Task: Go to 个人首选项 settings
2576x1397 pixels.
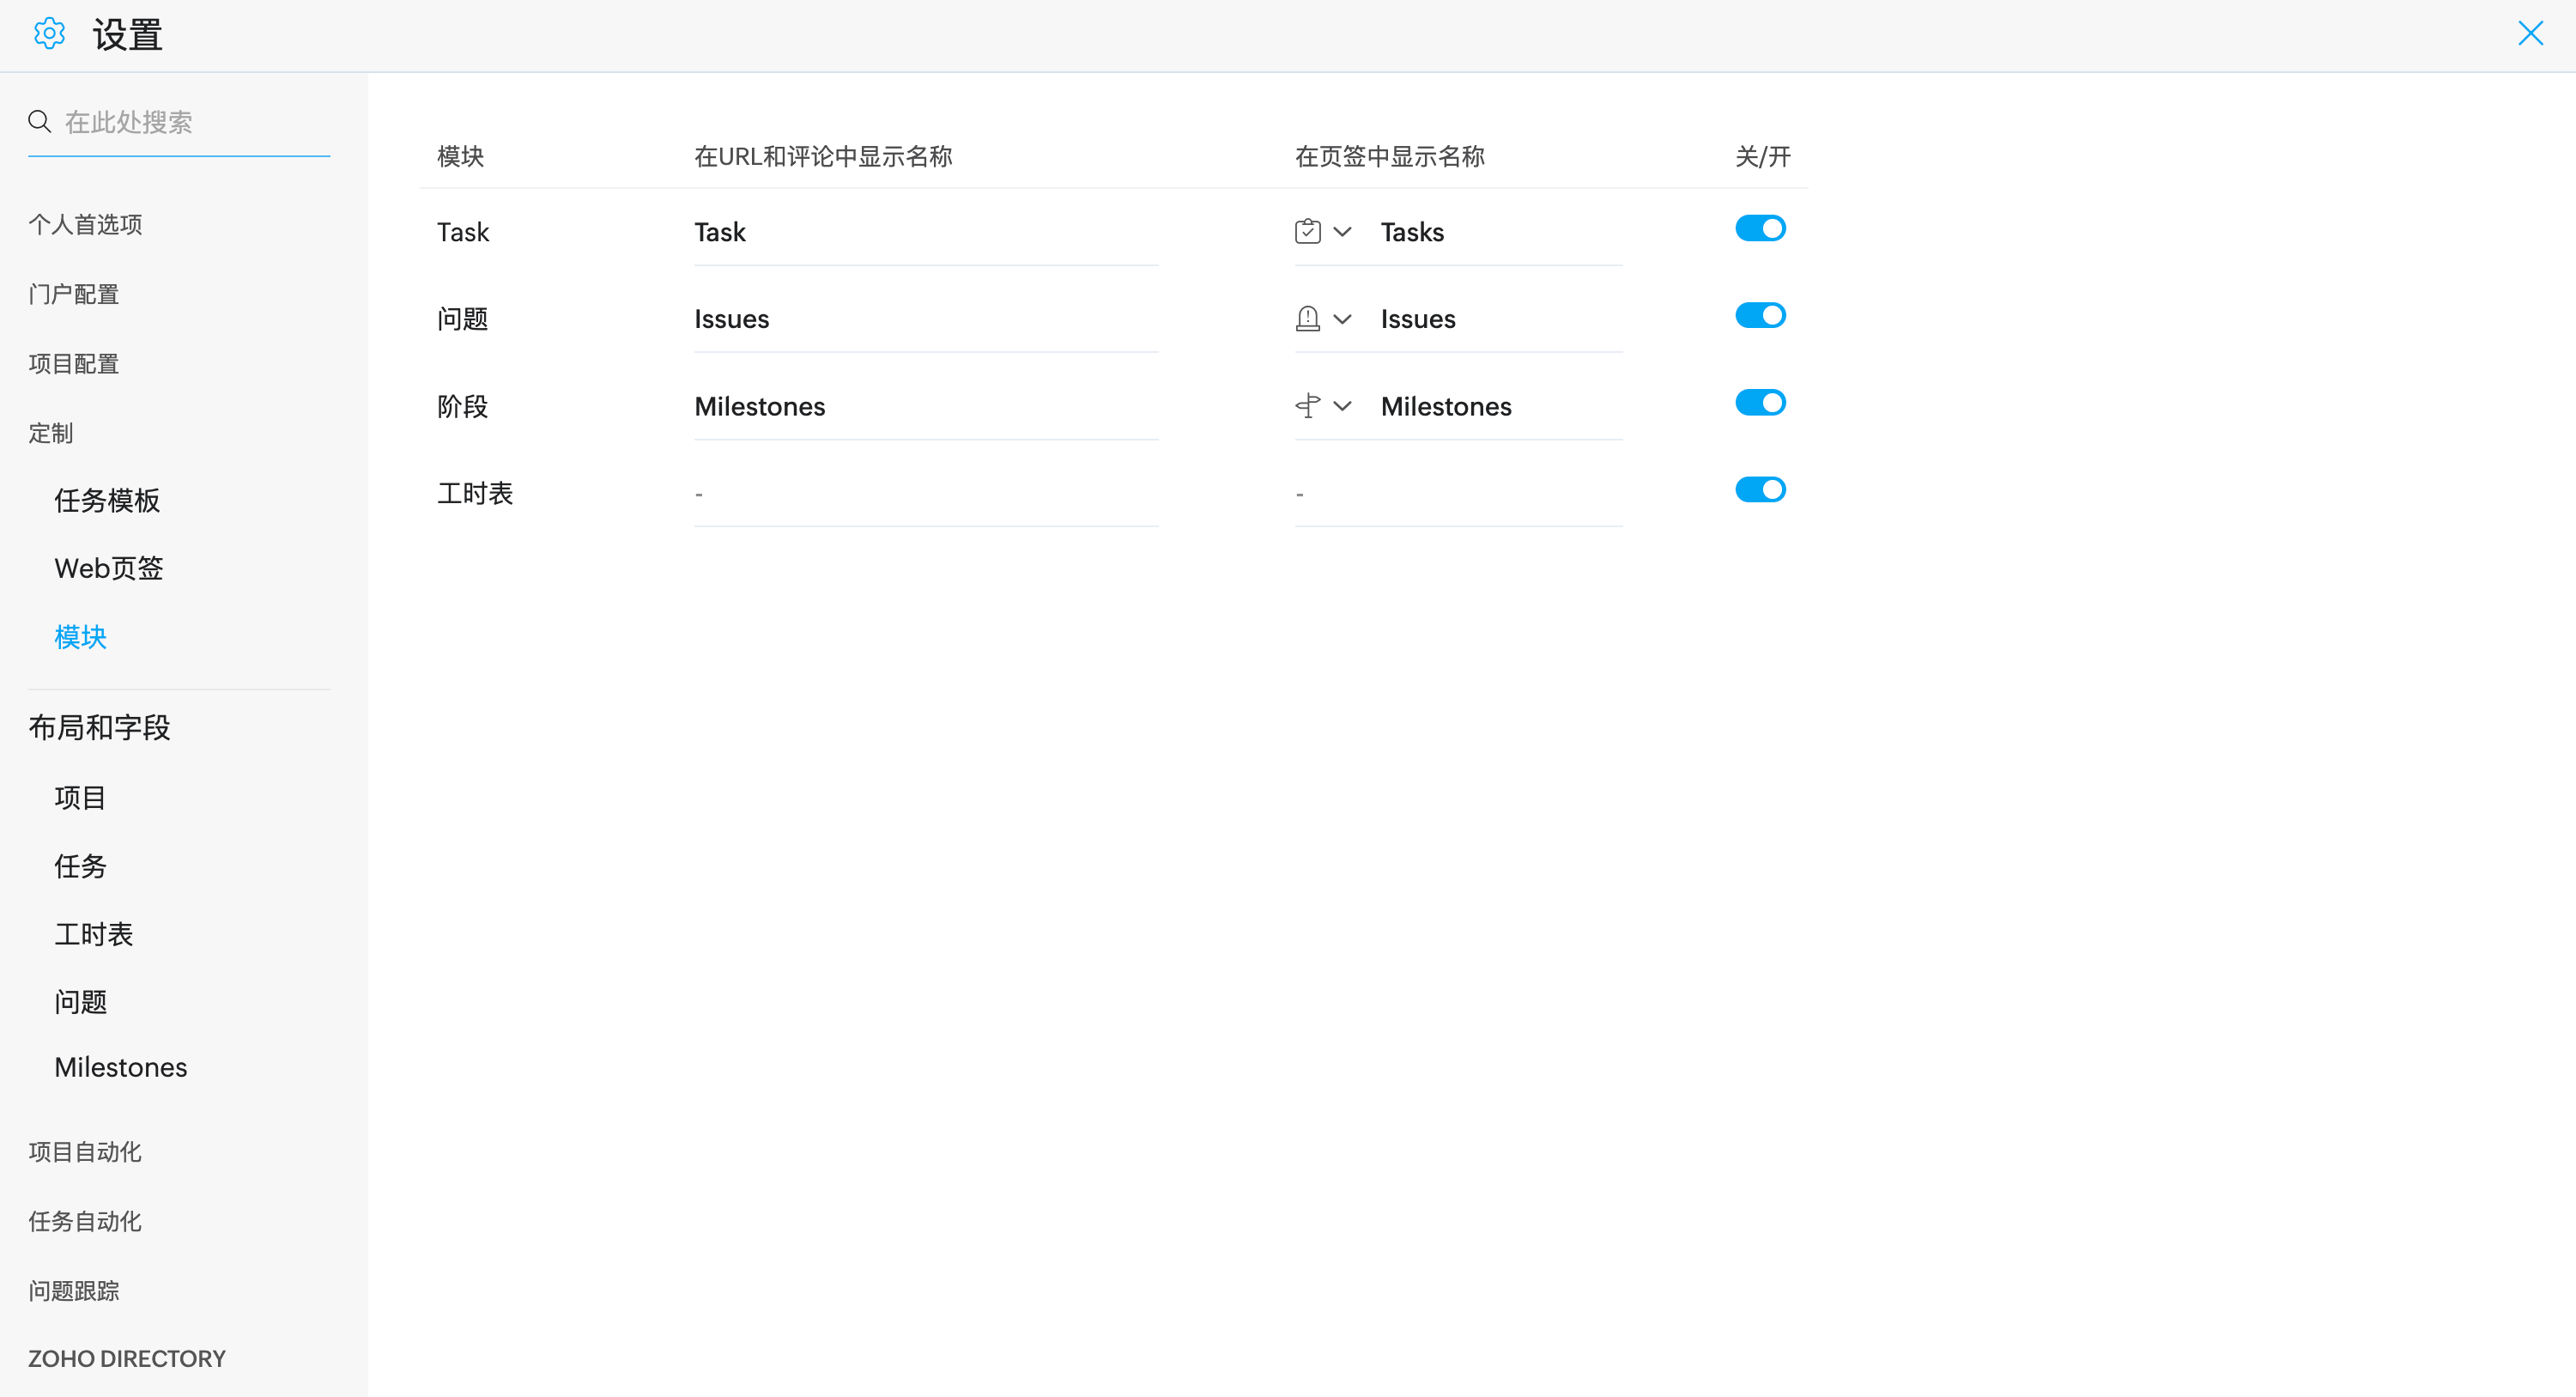Action: tap(85, 224)
